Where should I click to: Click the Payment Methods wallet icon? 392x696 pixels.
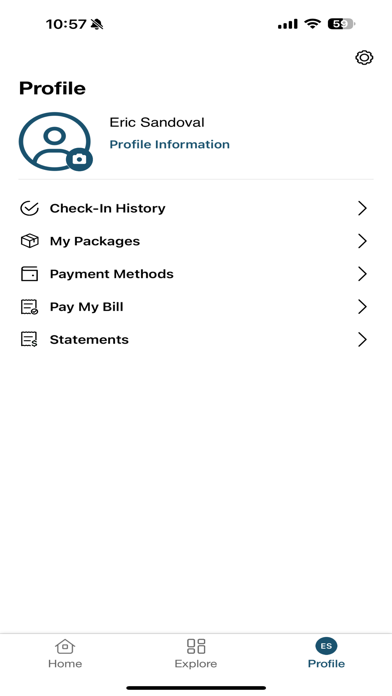pyautogui.click(x=30, y=274)
